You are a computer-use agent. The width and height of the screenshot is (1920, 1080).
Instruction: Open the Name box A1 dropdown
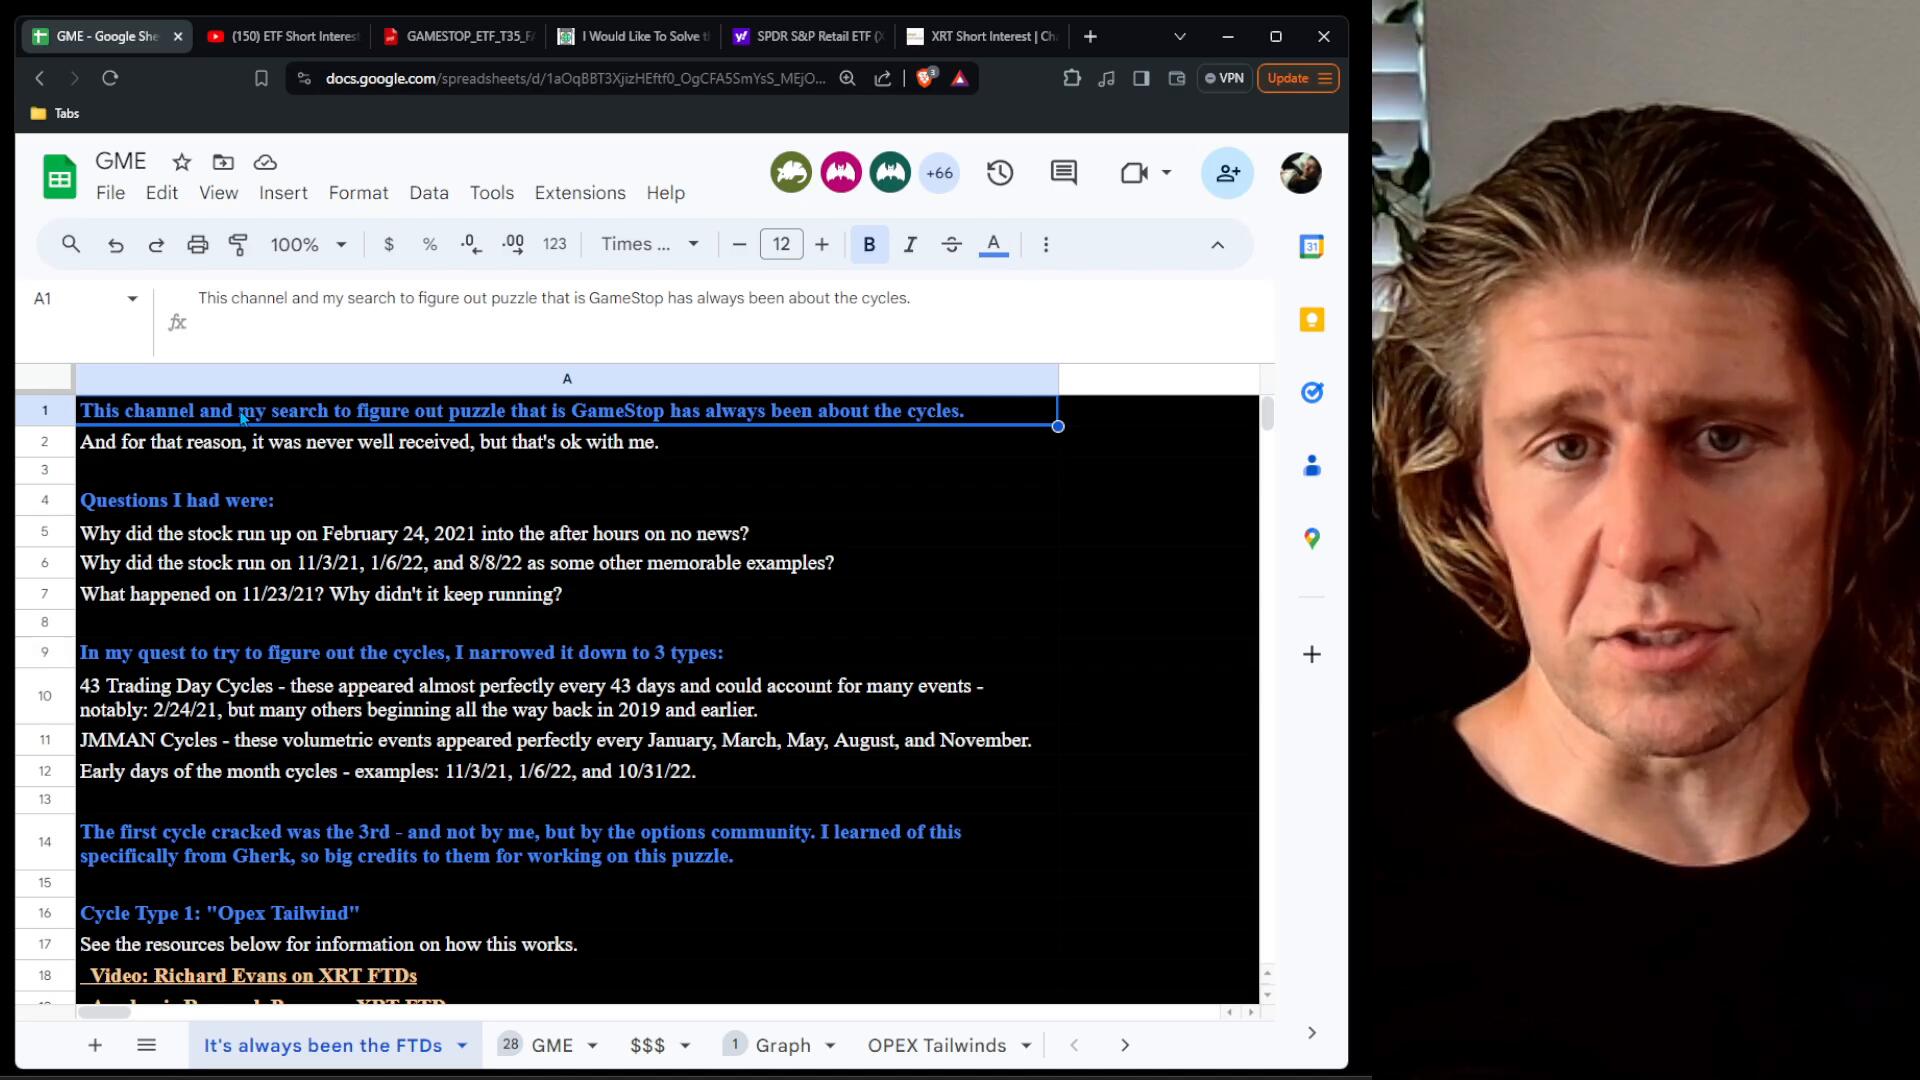pyautogui.click(x=132, y=299)
